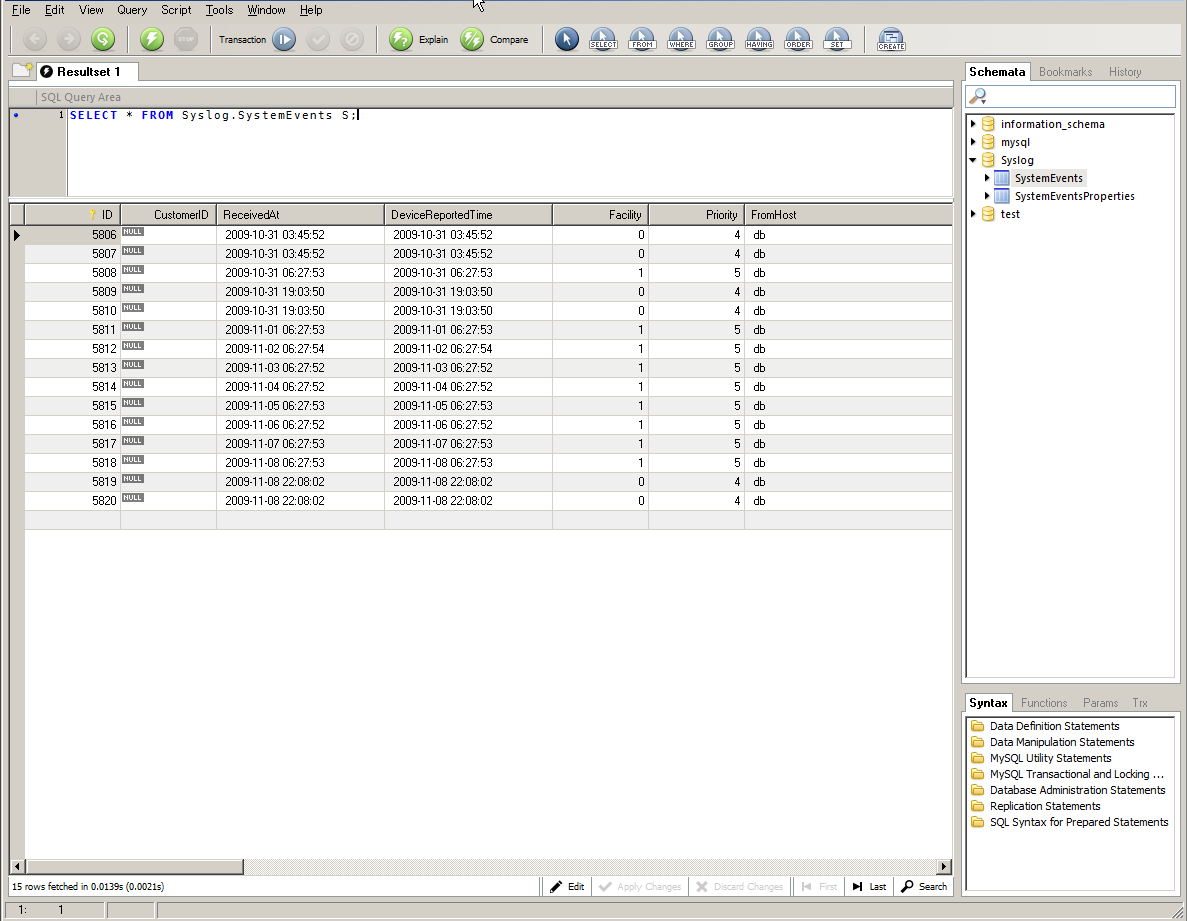Viewport: 1187px width, 921px height.
Task: Jump to First row button
Action: pos(819,886)
